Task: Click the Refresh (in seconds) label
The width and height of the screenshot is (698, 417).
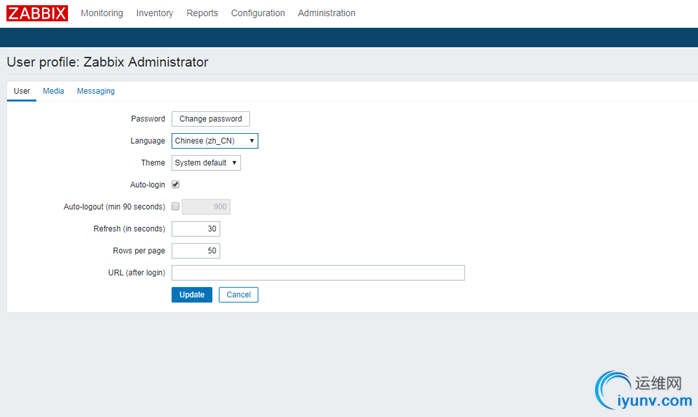Action: [x=129, y=229]
